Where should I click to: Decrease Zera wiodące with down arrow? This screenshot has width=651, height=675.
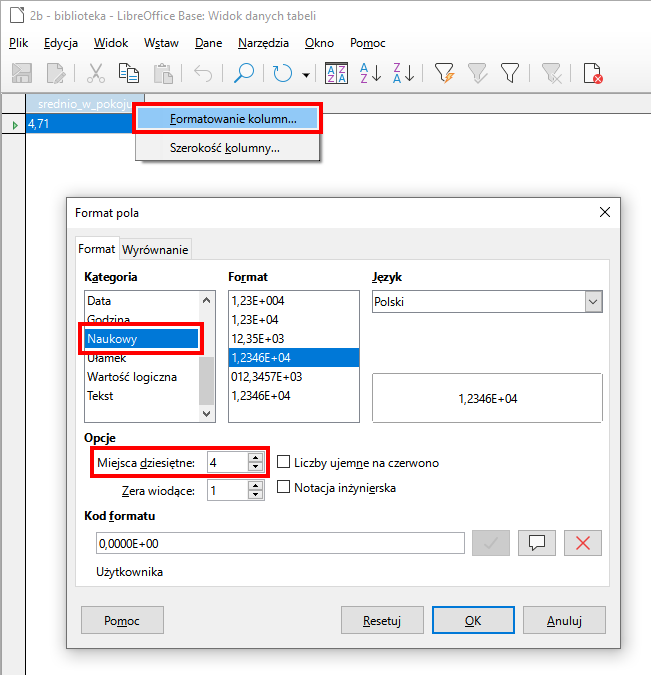tap(256, 495)
